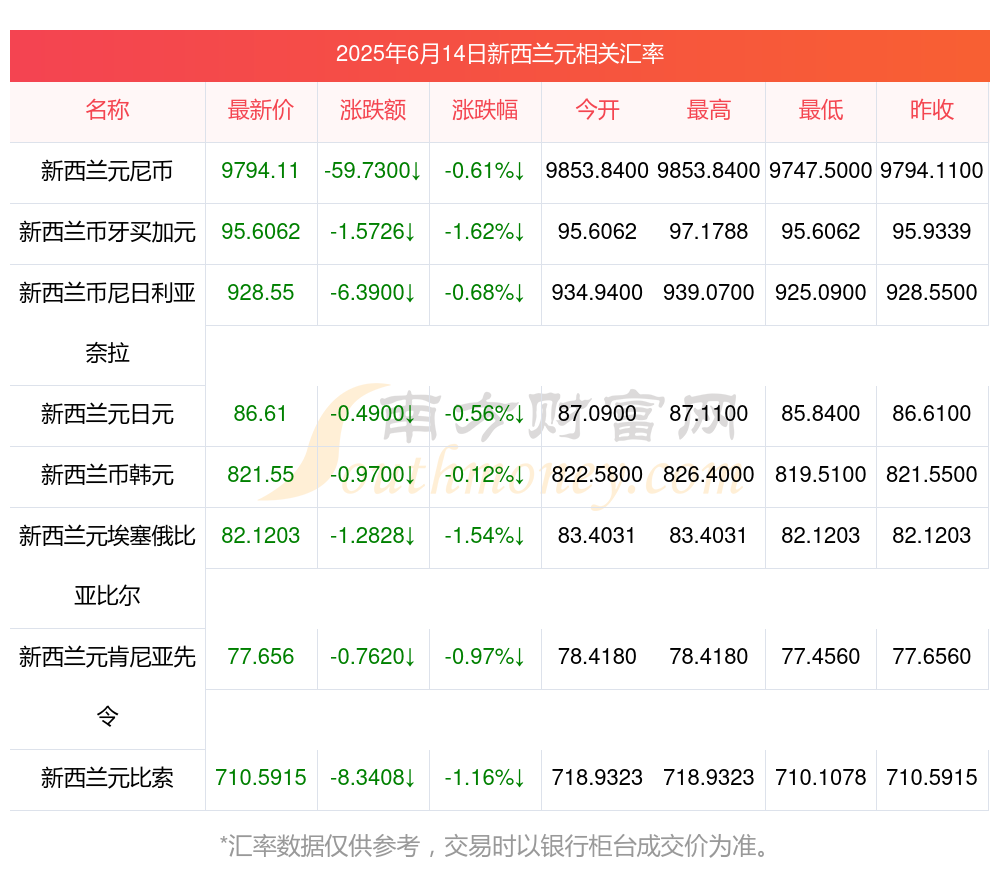
Task: Click the change value -1.5726↓
Action: pyautogui.click(x=372, y=232)
